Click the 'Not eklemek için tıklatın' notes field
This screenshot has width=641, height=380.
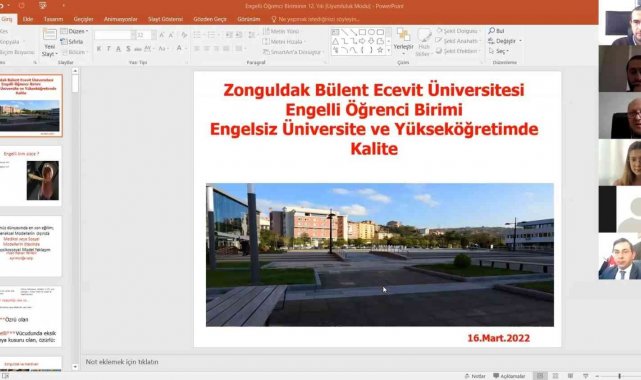pyautogui.click(x=121, y=362)
